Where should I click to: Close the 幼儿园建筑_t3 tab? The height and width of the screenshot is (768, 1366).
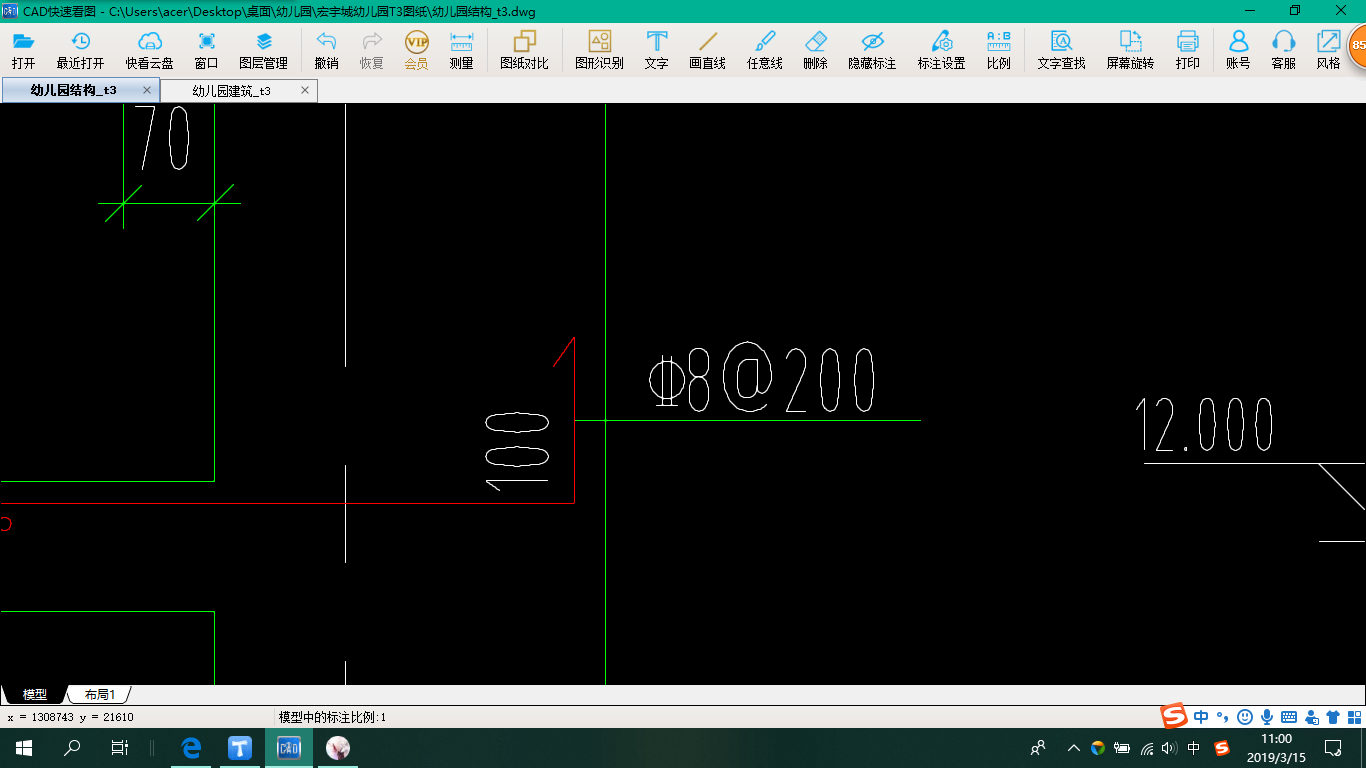pyautogui.click(x=305, y=91)
